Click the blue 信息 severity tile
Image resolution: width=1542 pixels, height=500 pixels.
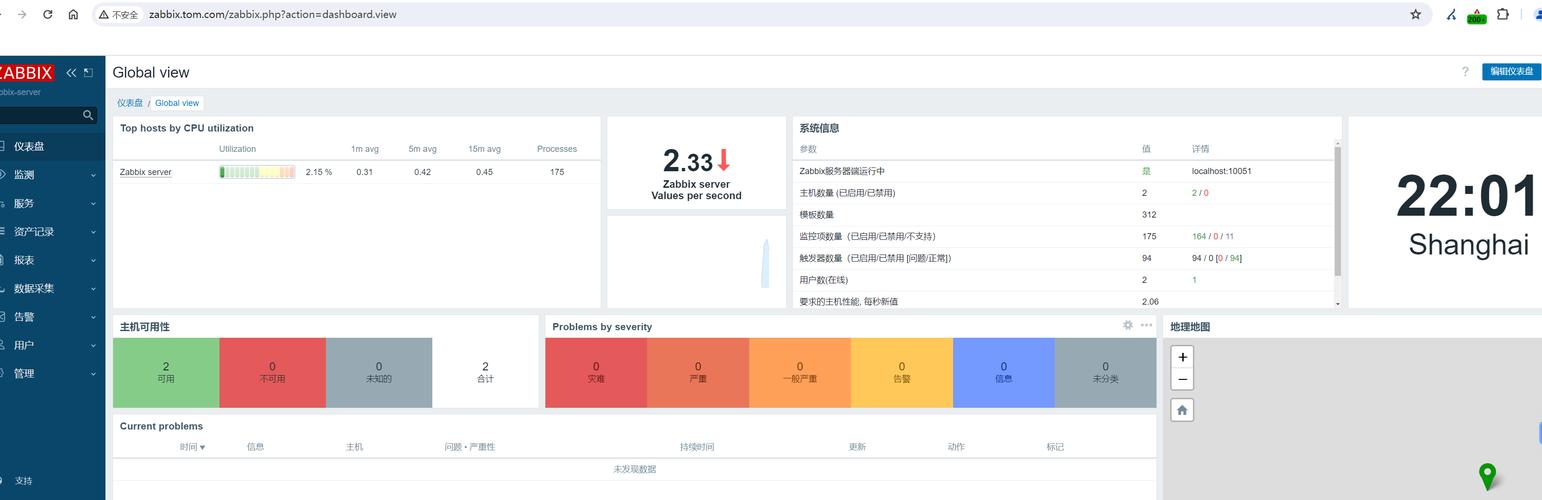click(1004, 373)
